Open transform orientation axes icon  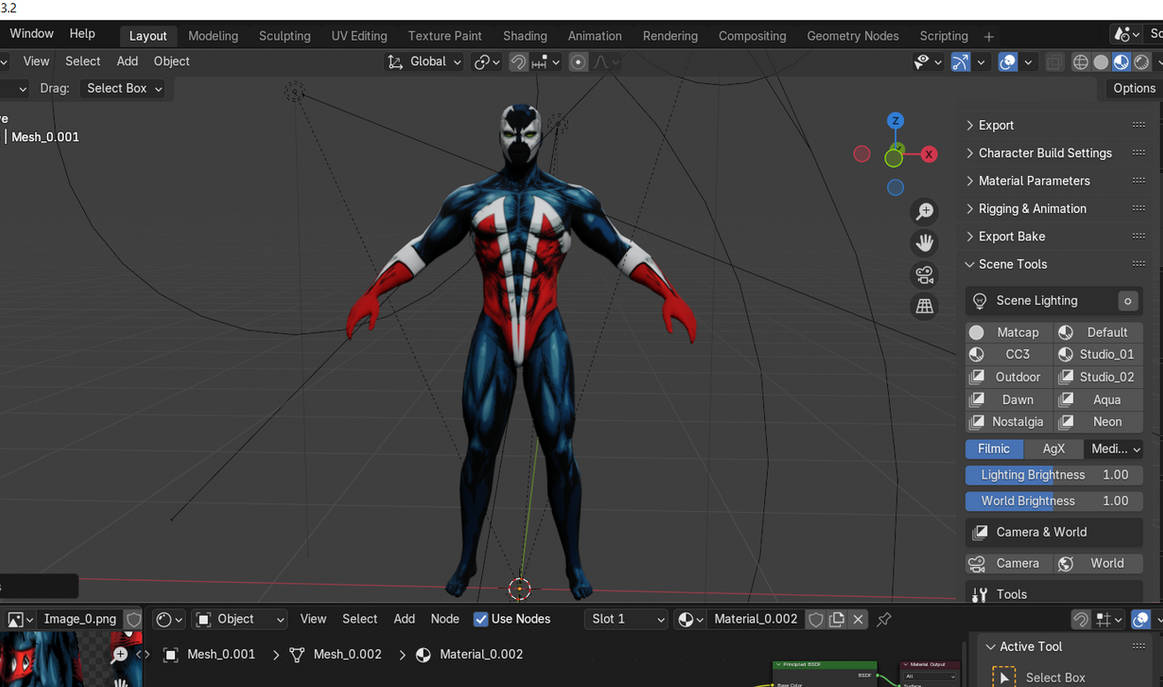pos(395,62)
